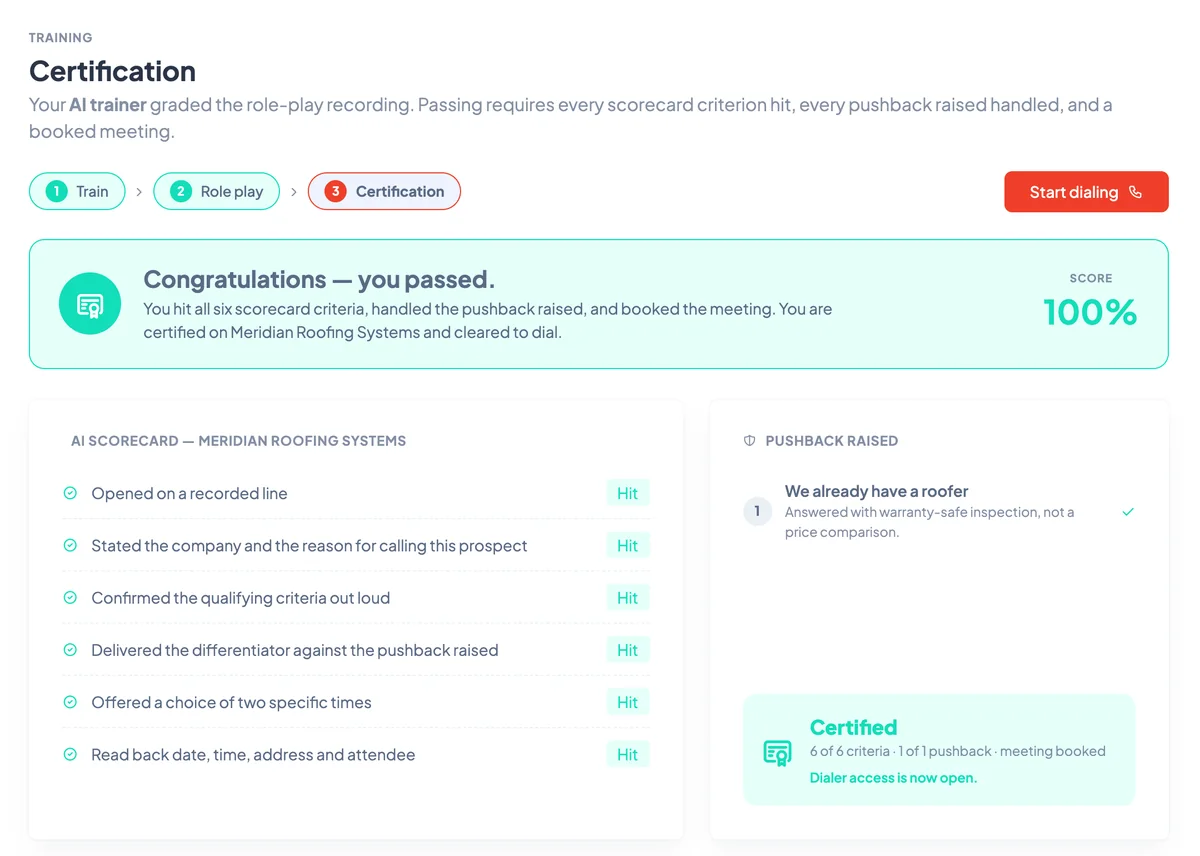Click the 'TRAINING' breadcrumb label
This screenshot has height=856, width=1200.
click(60, 37)
